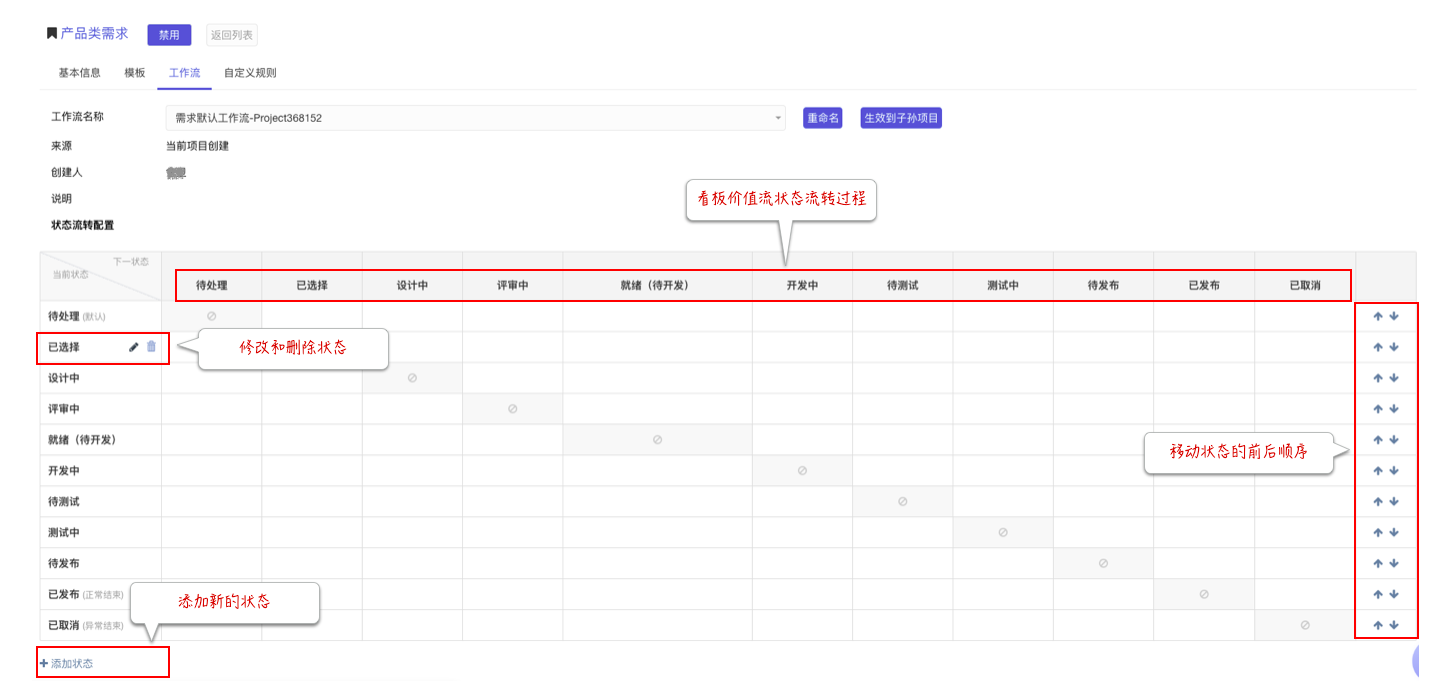Click the 禁用 button

tap(169, 35)
